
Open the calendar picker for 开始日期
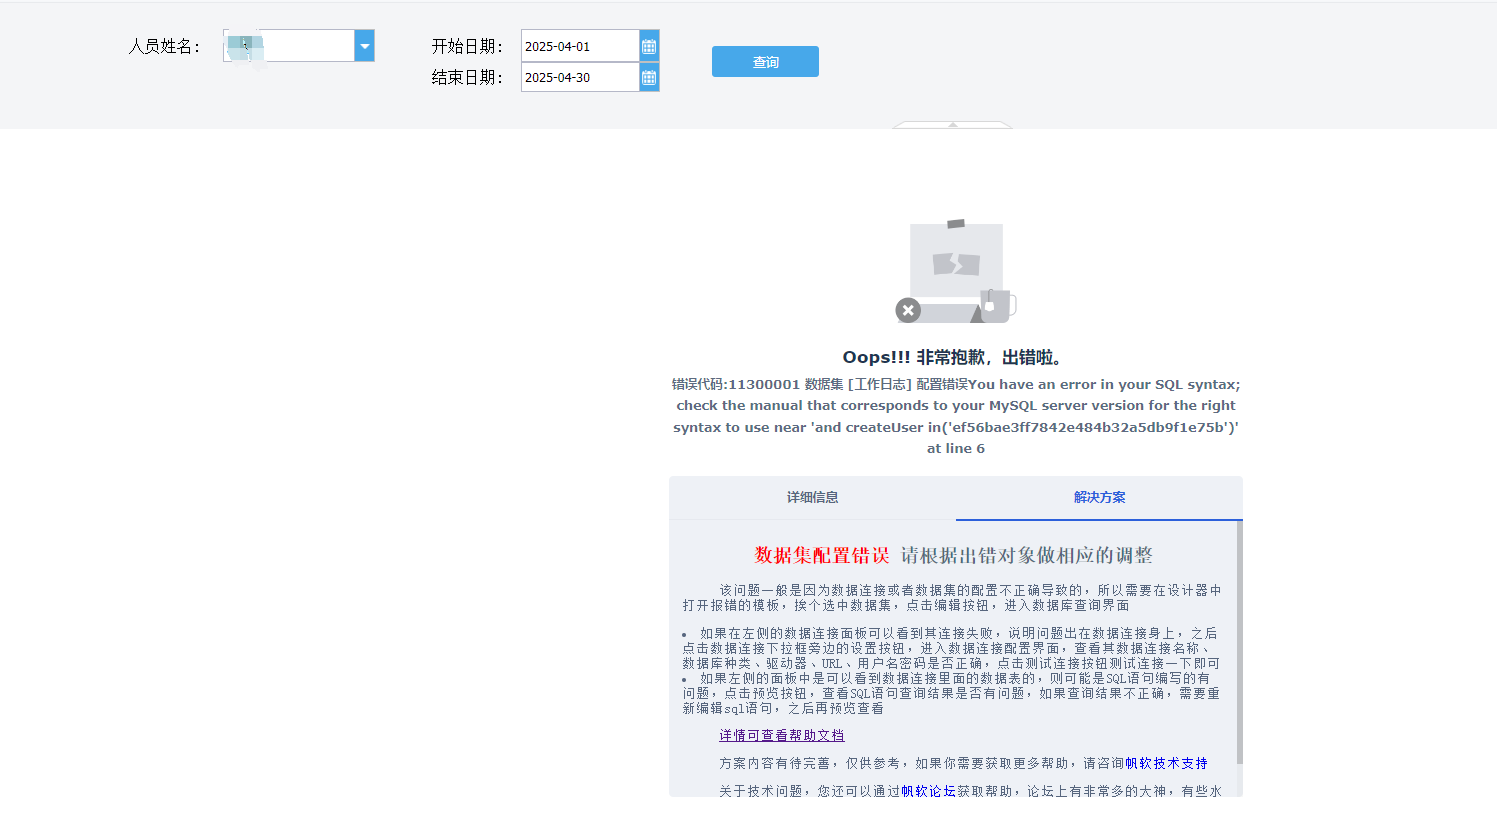point(649,46)
